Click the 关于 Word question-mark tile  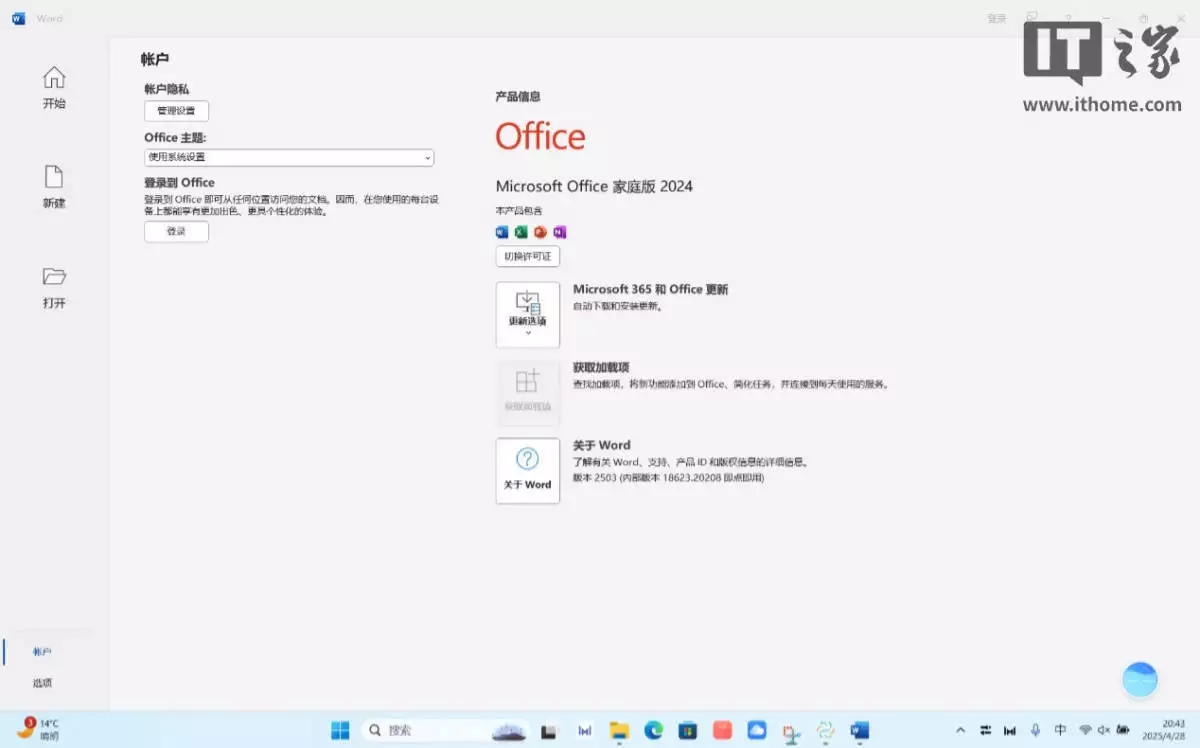(x=528, y=470)
